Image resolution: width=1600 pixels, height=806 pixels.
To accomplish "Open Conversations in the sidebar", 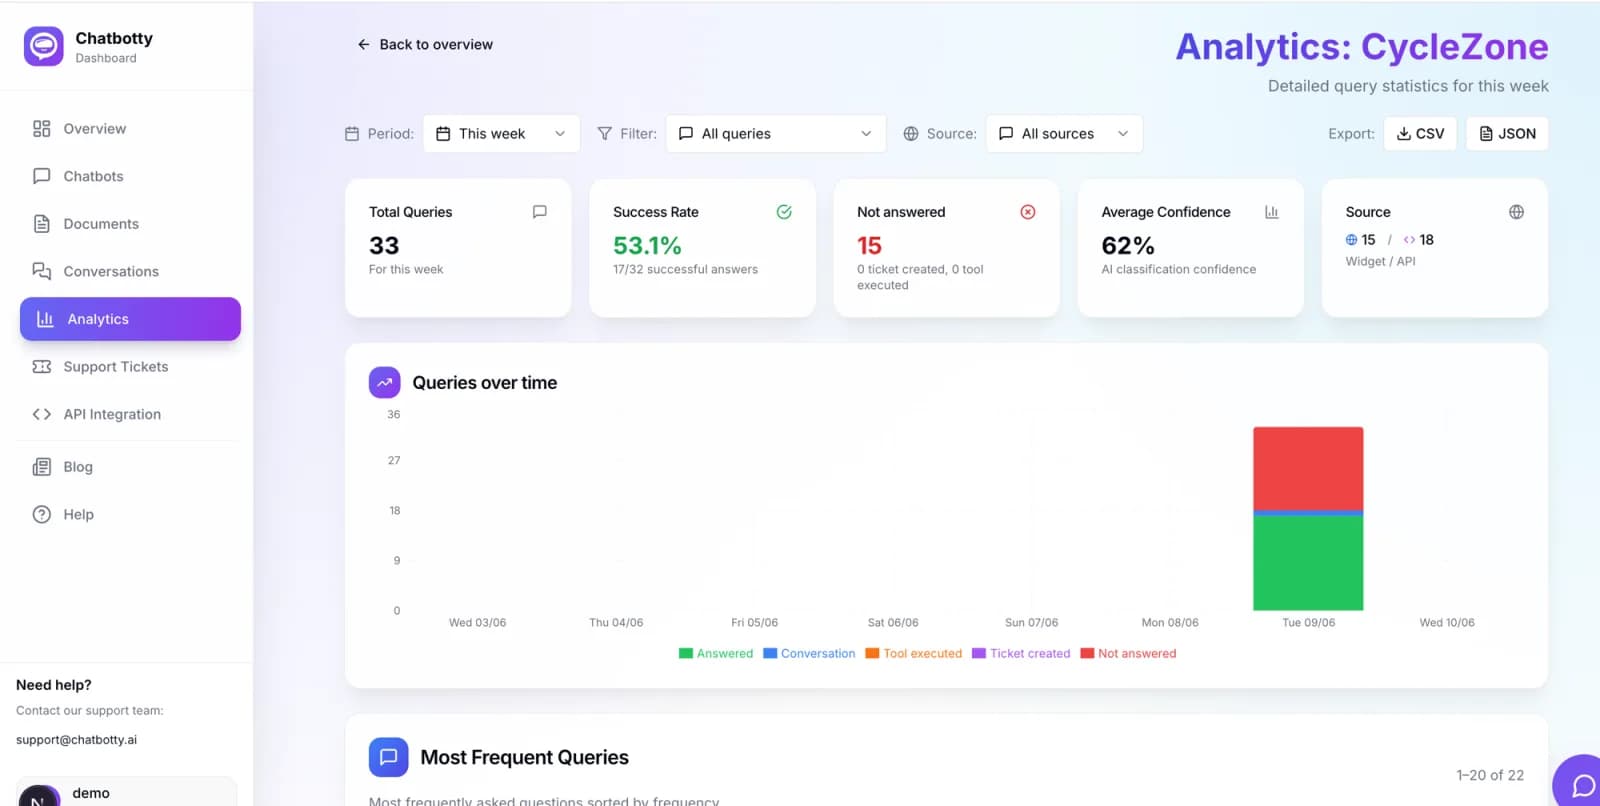I will pyautogui.click(x=130, y=271).
